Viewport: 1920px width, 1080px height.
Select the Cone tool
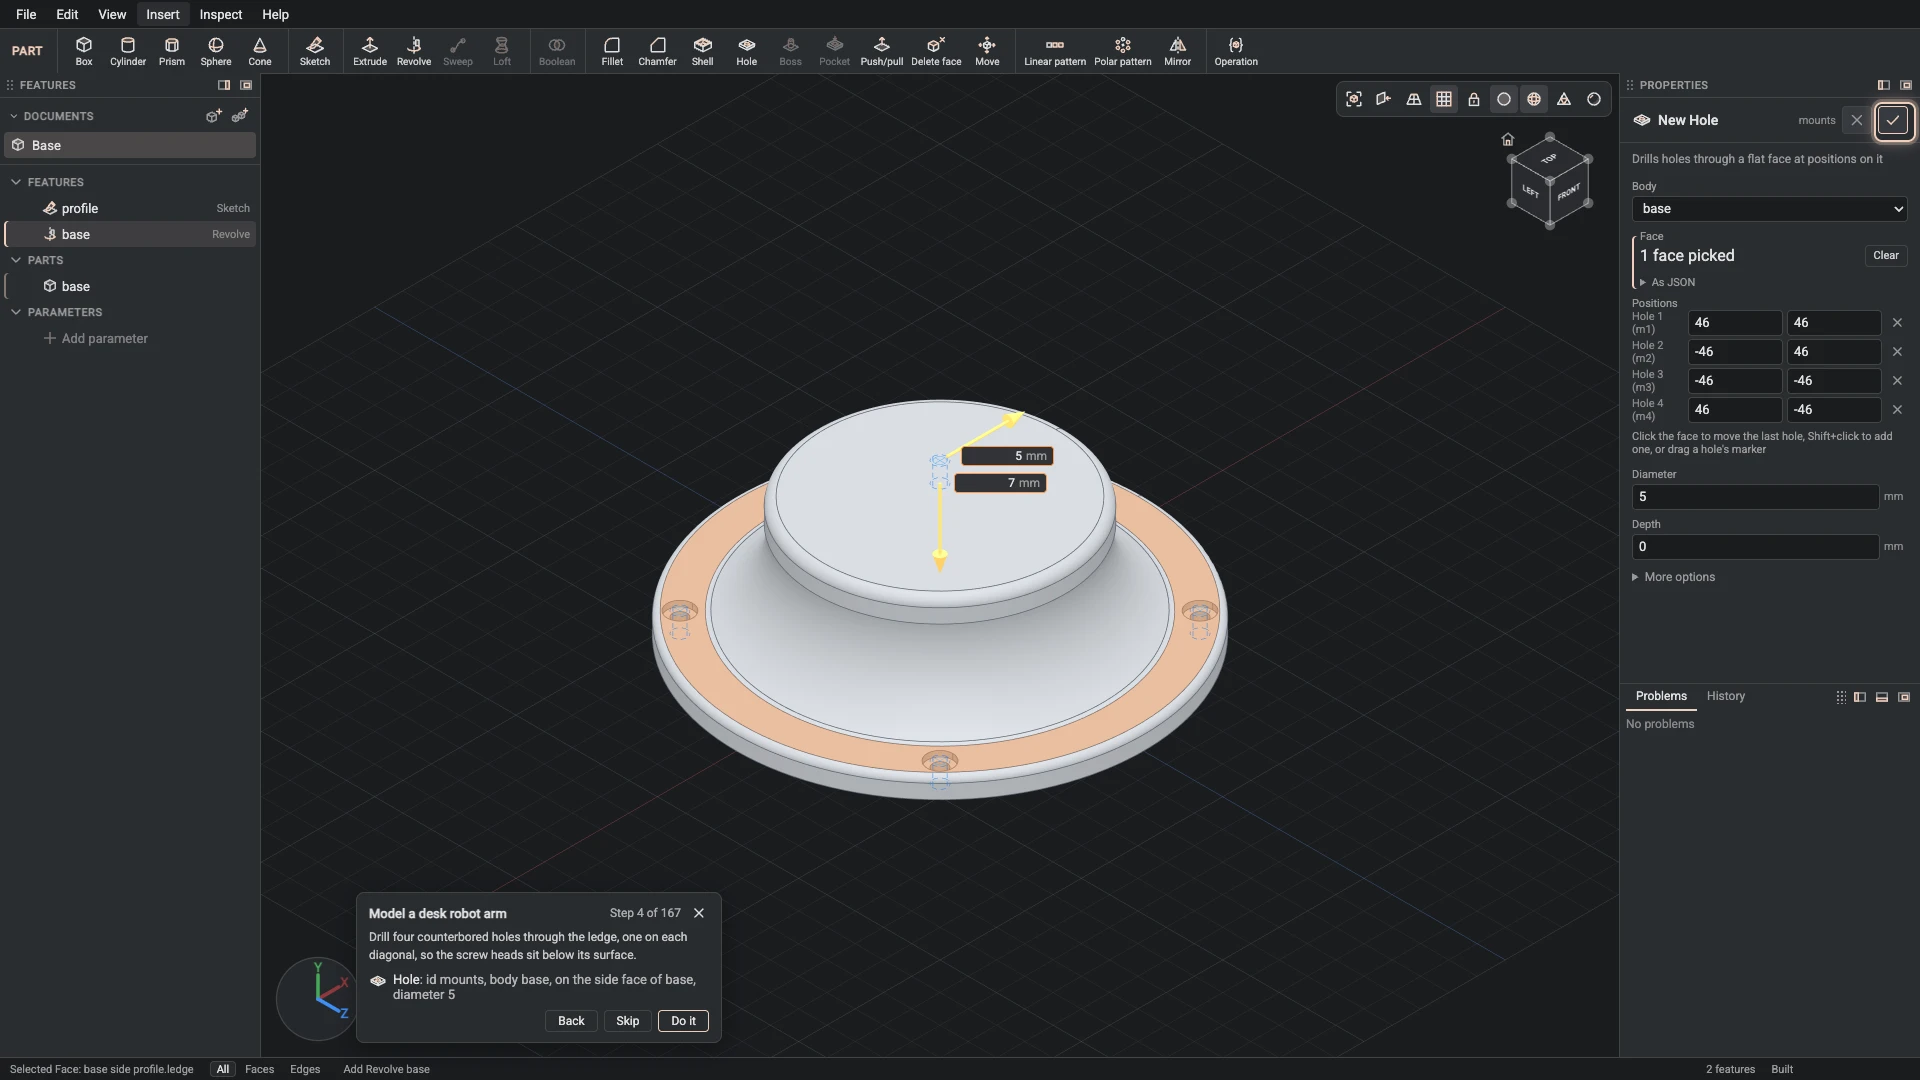pyautogui.click(x=260, y=51)
